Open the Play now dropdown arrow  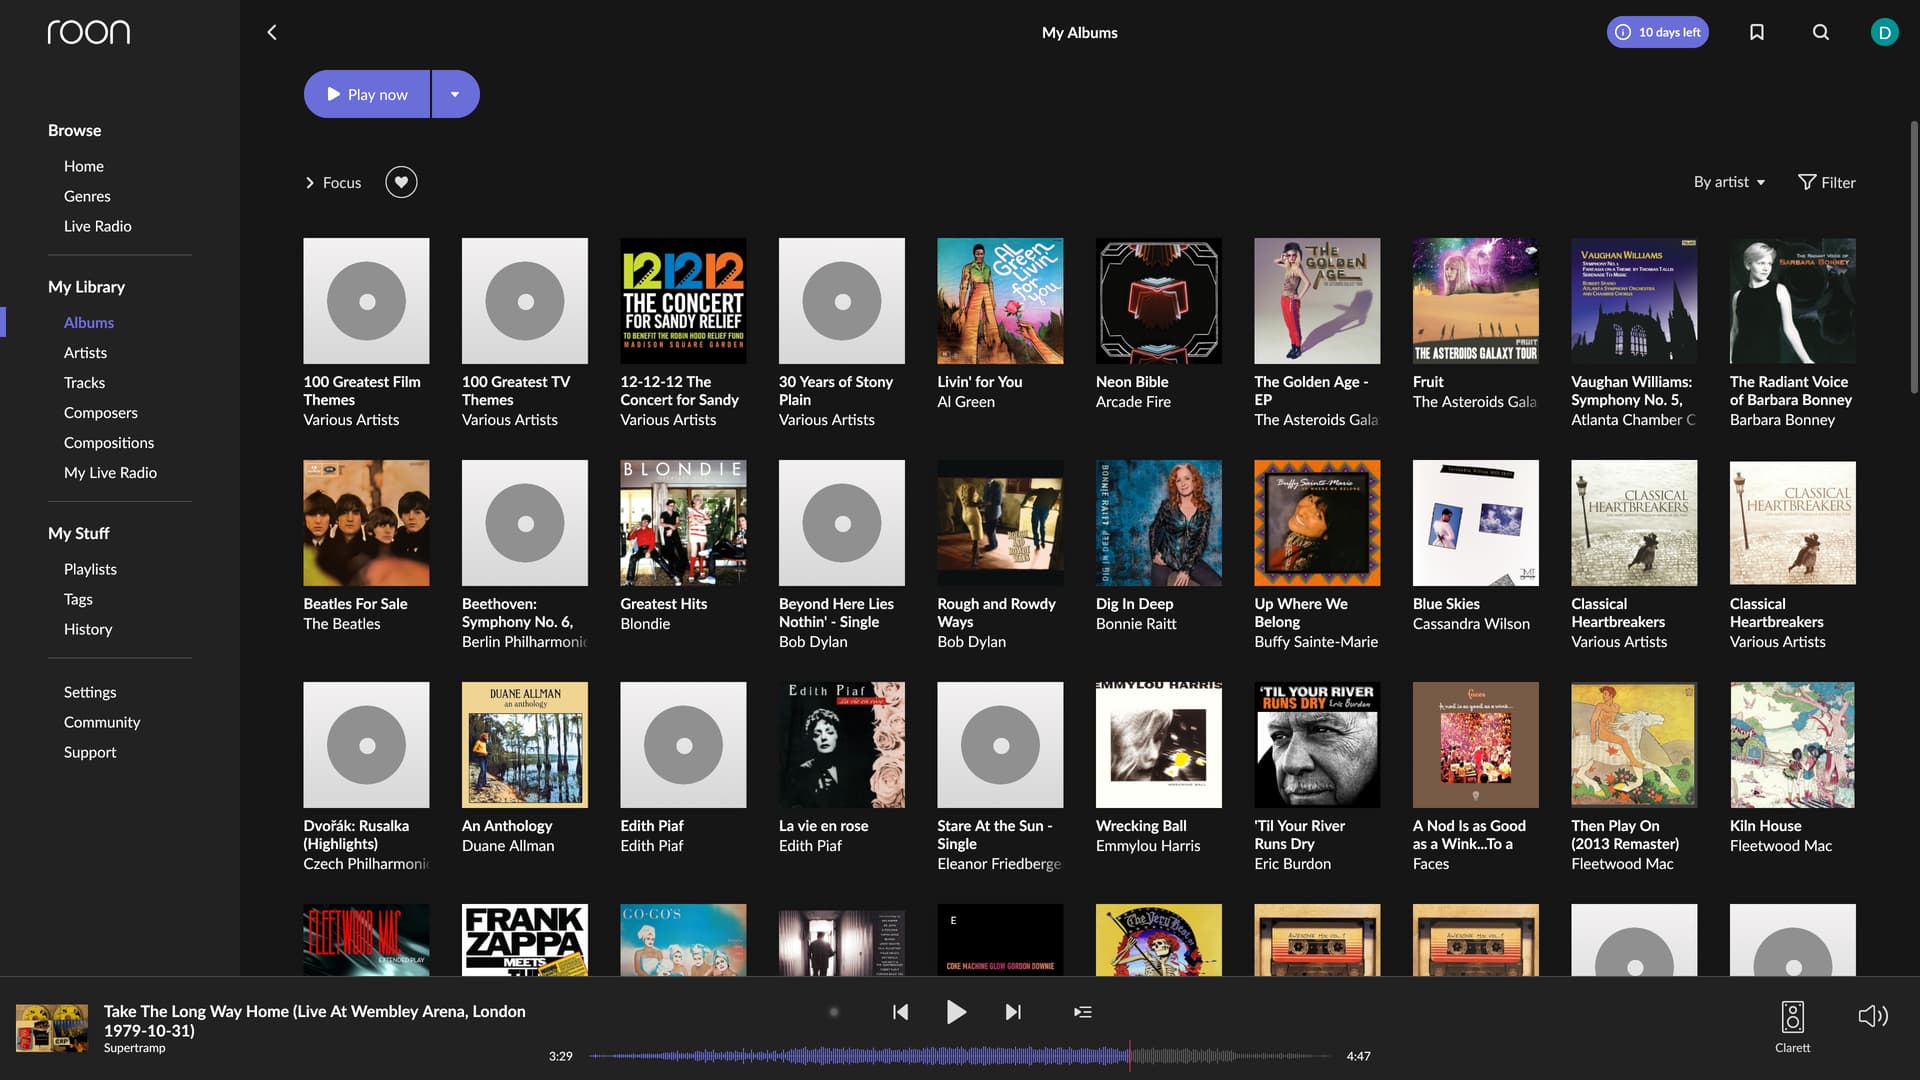[x=455, y=94]
